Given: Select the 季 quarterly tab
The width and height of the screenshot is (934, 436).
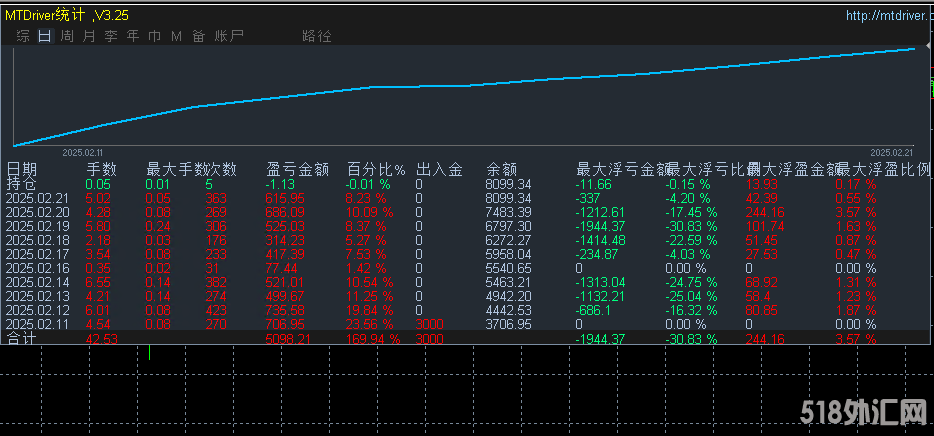Looking at the screenshot, I should 110,36.
